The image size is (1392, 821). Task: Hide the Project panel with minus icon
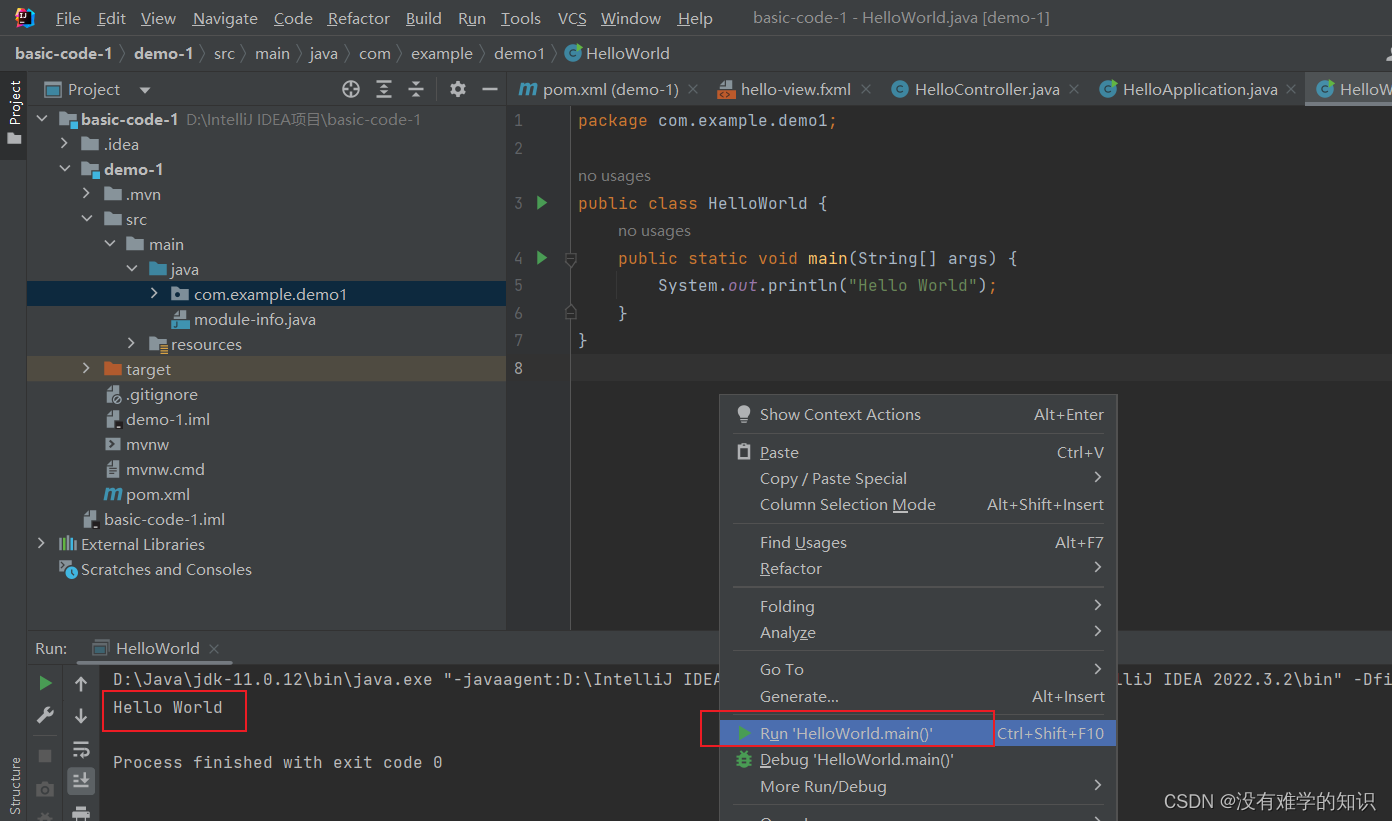490,89
